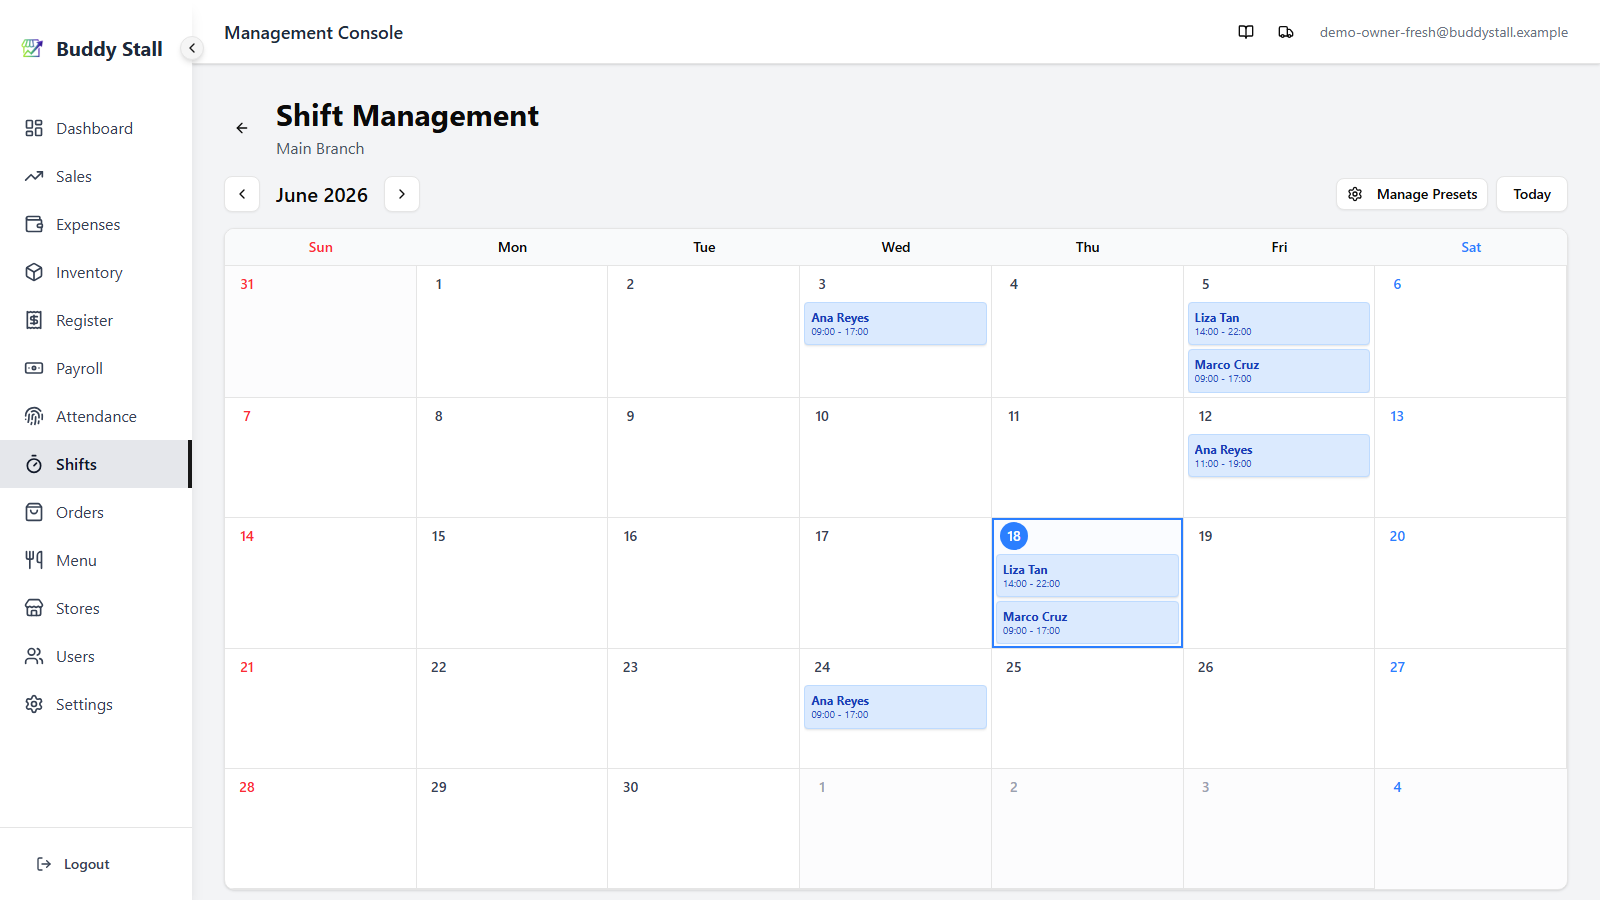This screenshot has width=1600, height=900.
Task: Select June 16 calendar cell
Action: pos(703,583)
